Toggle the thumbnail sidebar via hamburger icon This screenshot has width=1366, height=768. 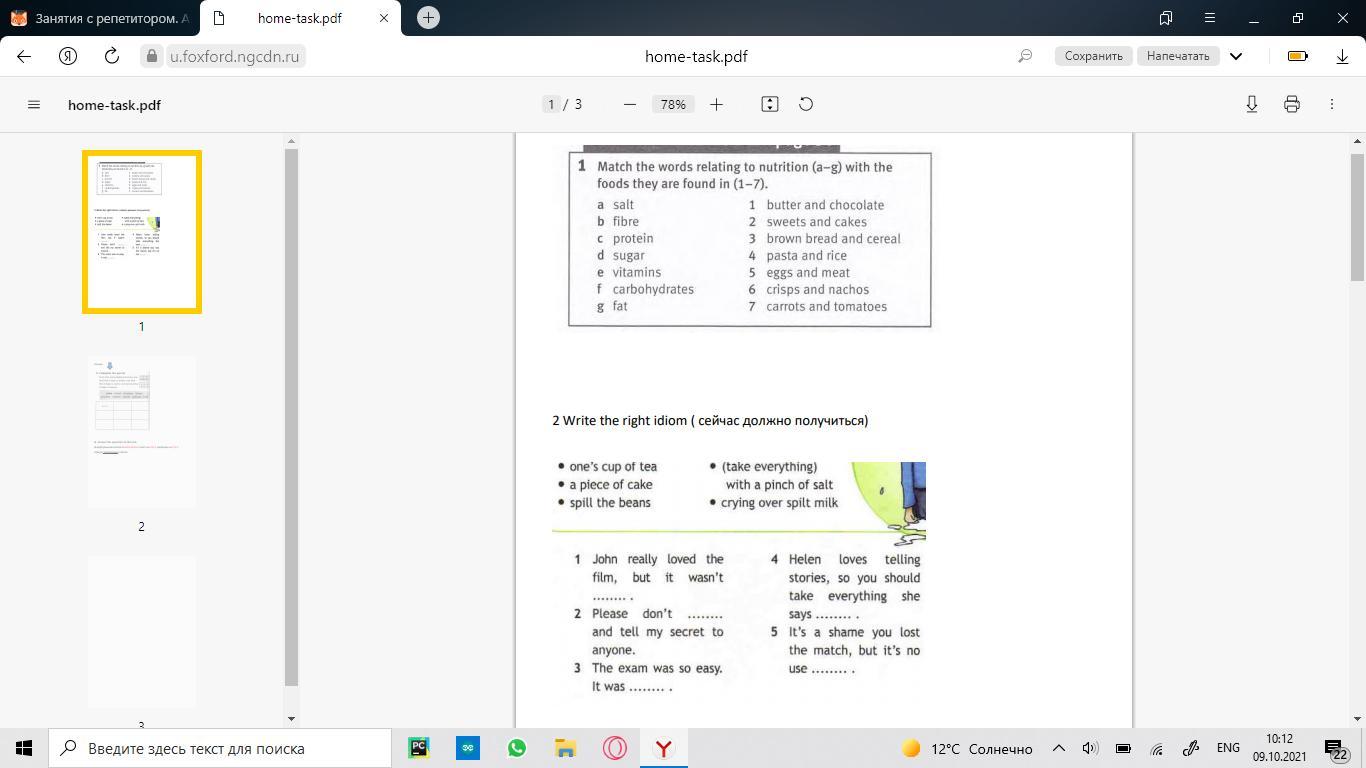pos(34,104)
